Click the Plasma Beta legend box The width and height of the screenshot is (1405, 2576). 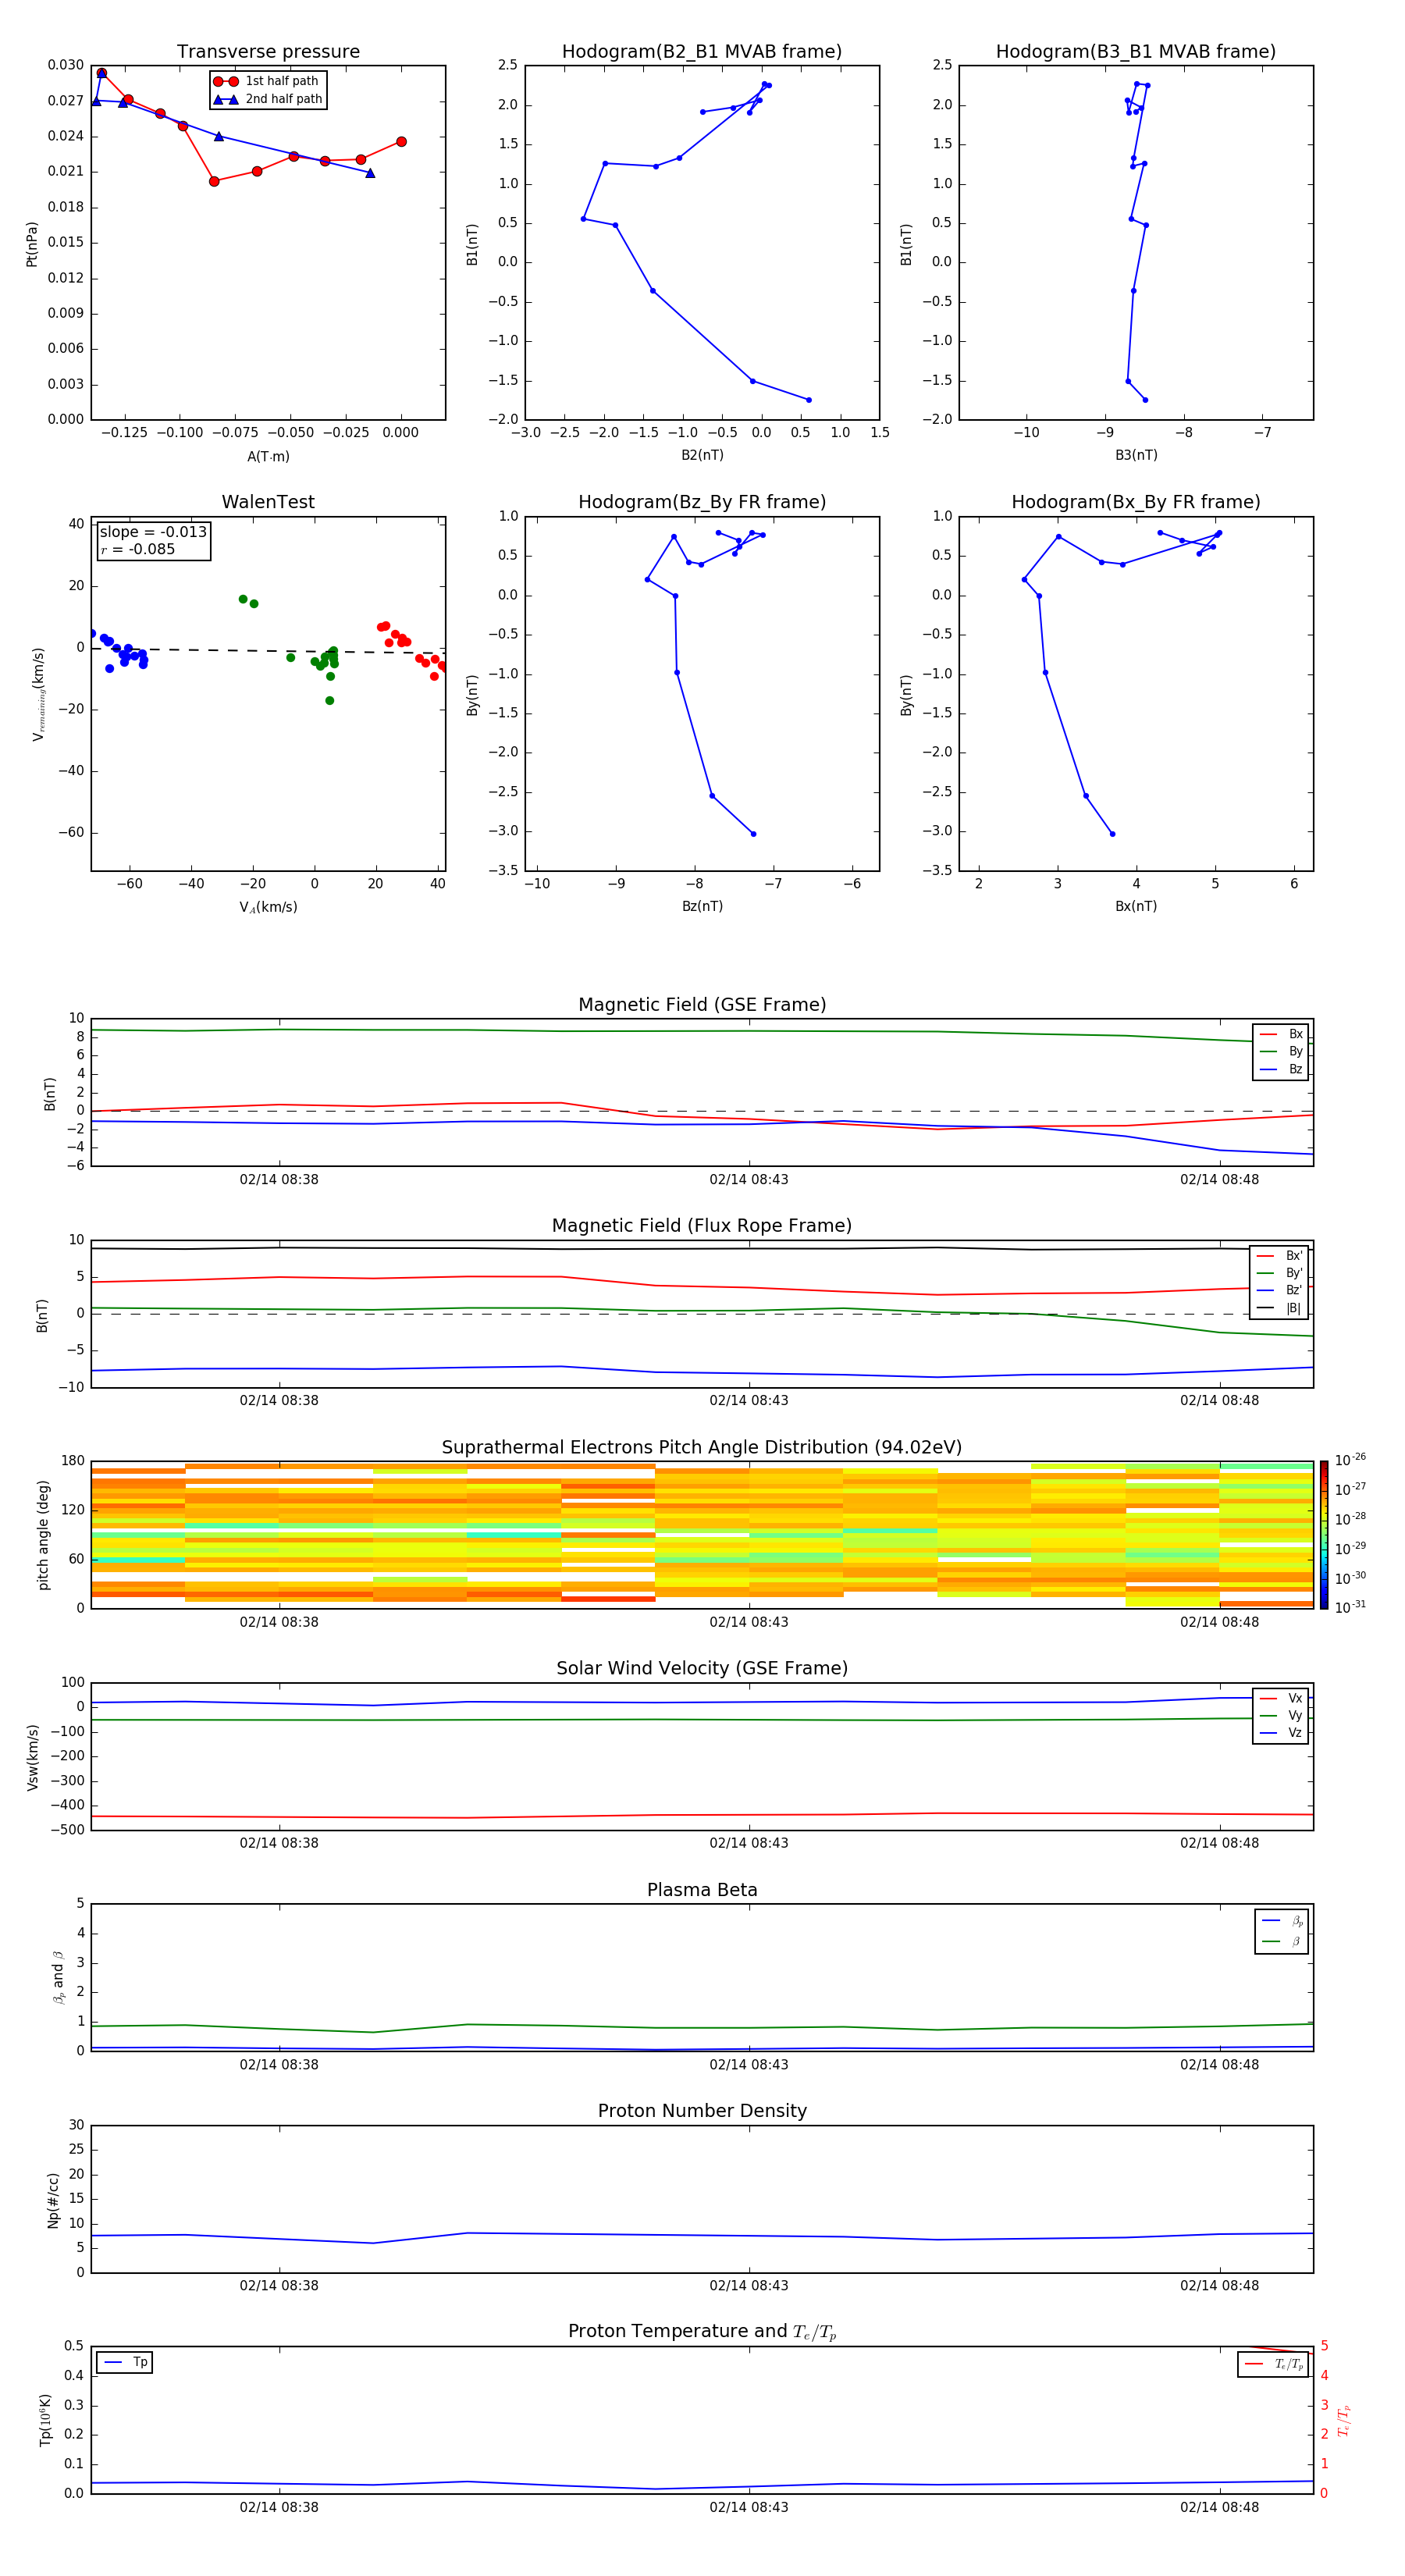[x=1281, y=1931]
